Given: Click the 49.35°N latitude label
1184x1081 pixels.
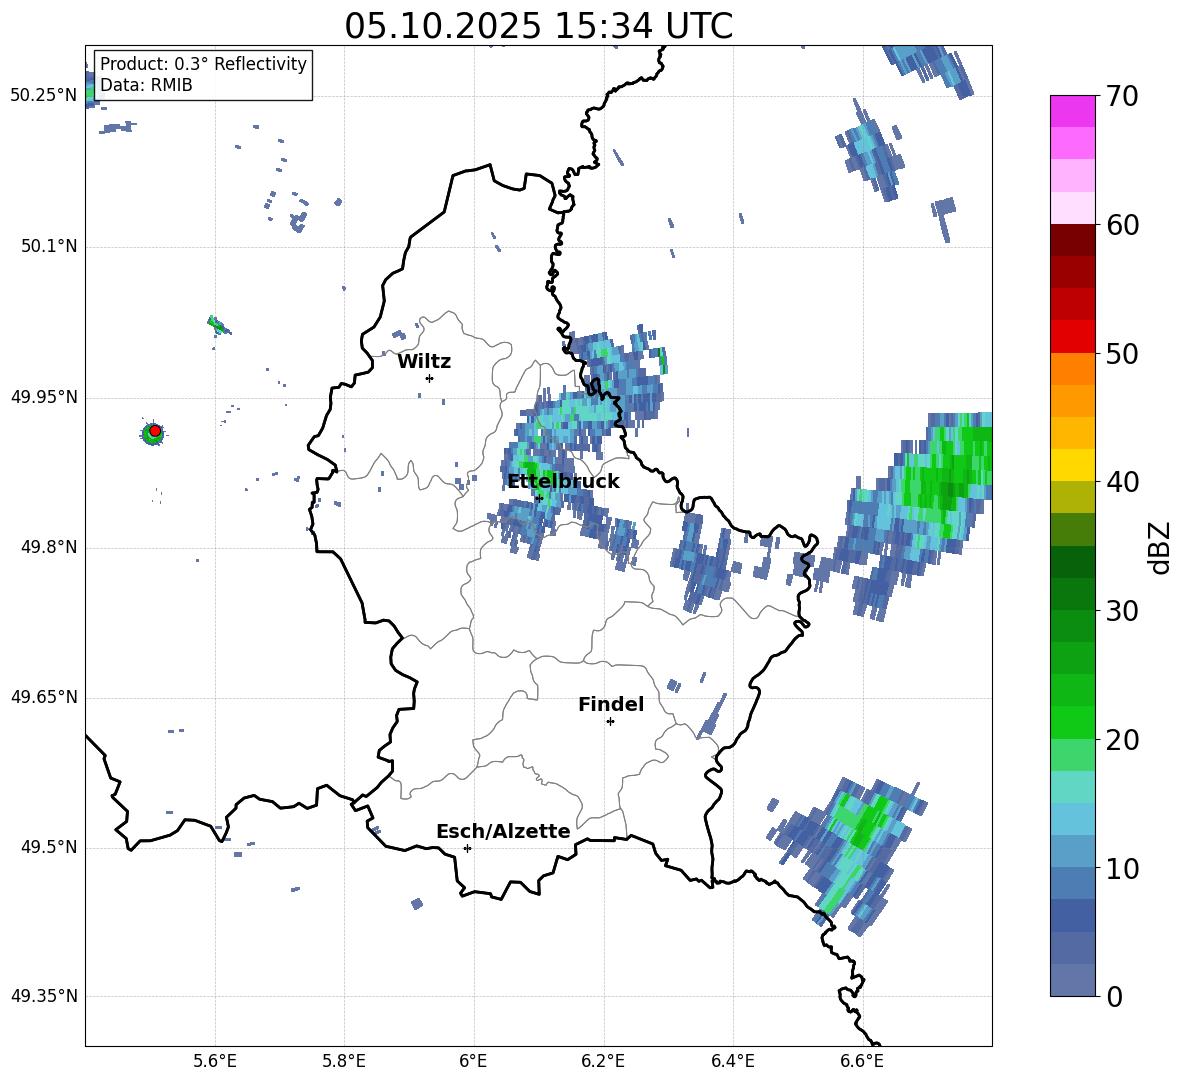Looking at the screenshot, I should 43,996.
